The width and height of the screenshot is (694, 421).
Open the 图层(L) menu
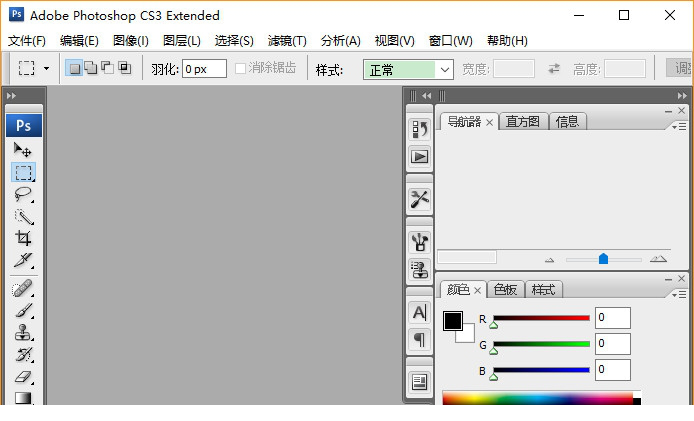181,41
